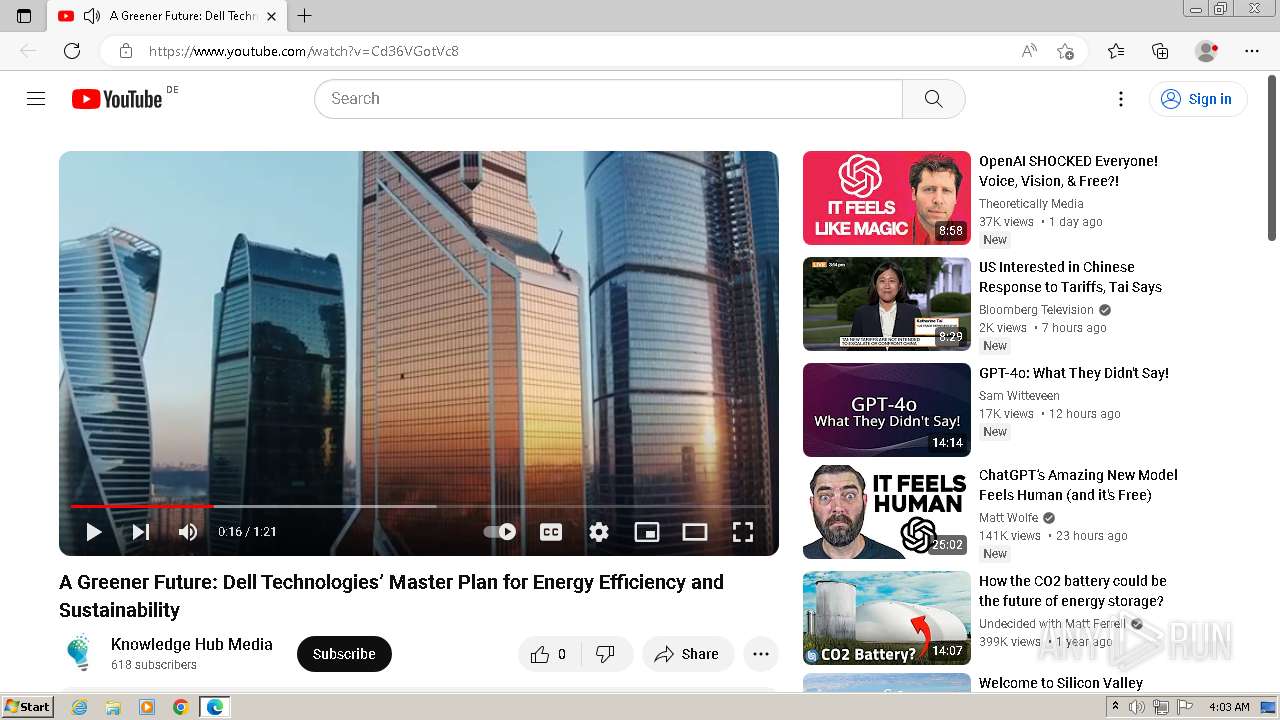This screenshot has height=720, width=1280.
Task: Open player settings gear
Action: pos(599,532)
